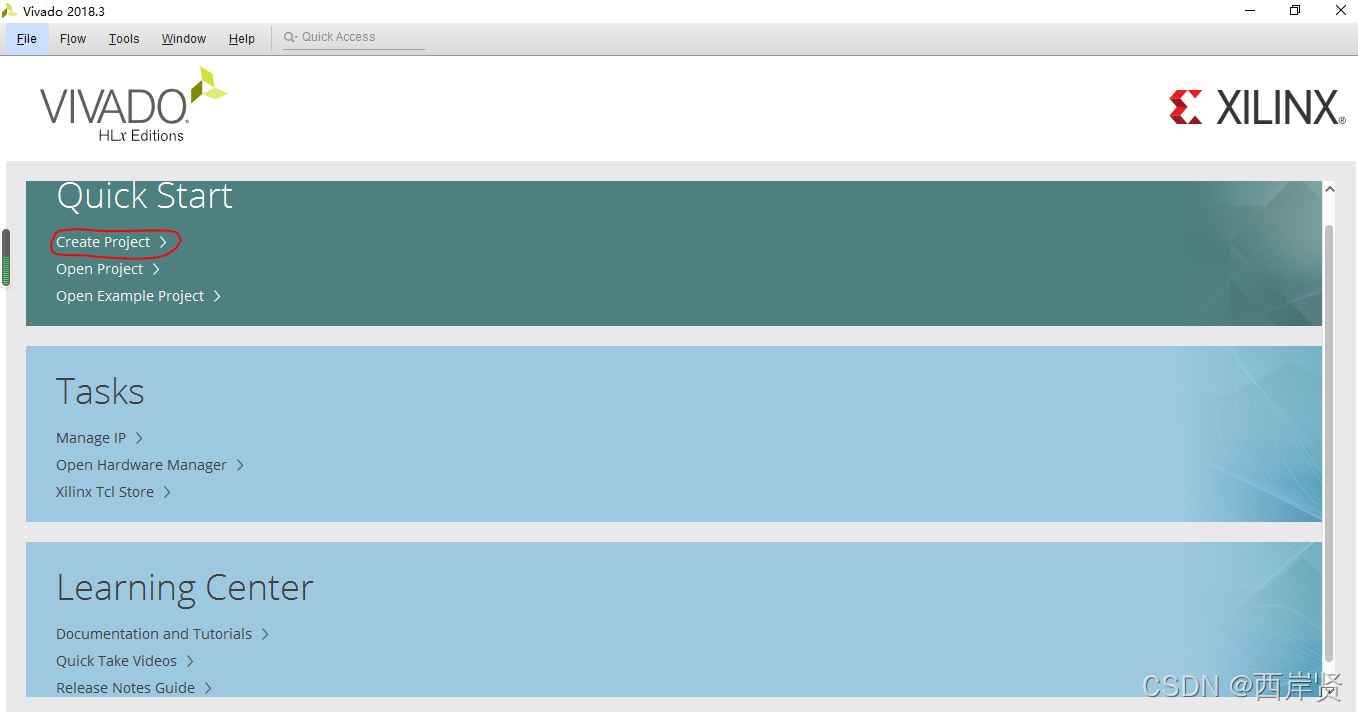Click chevron next to Create Project

point(163,242)
